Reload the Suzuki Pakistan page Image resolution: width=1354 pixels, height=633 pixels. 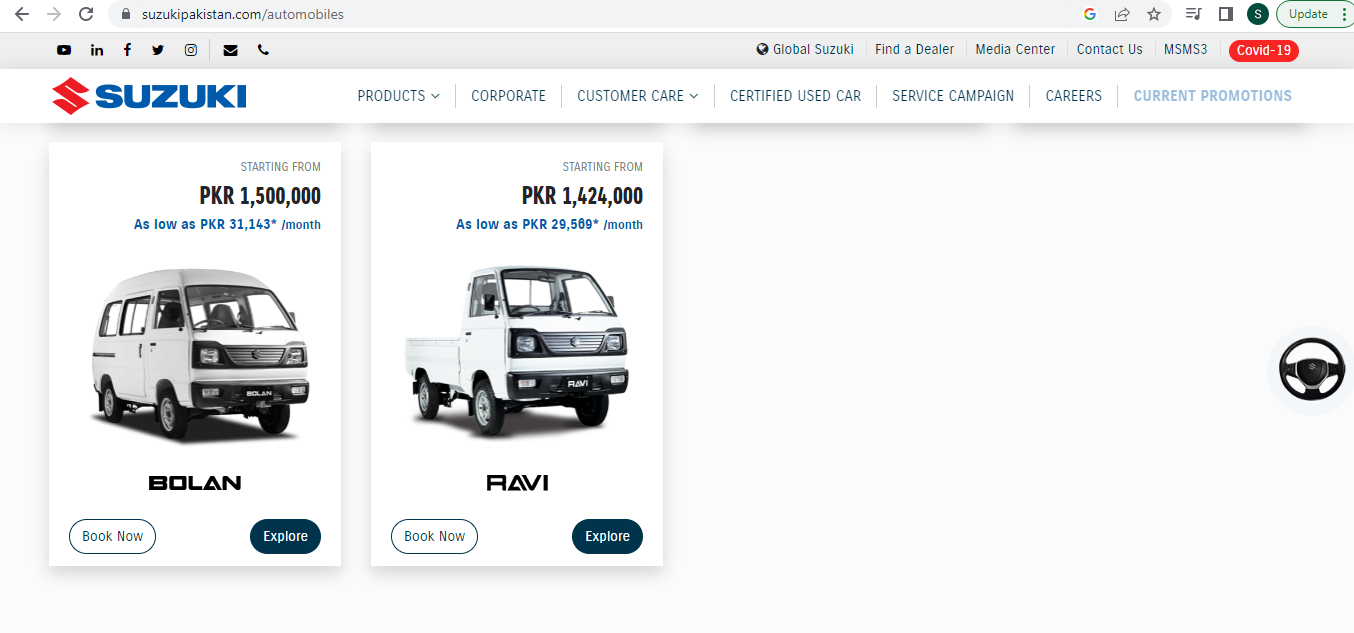[x=86, y=14]
